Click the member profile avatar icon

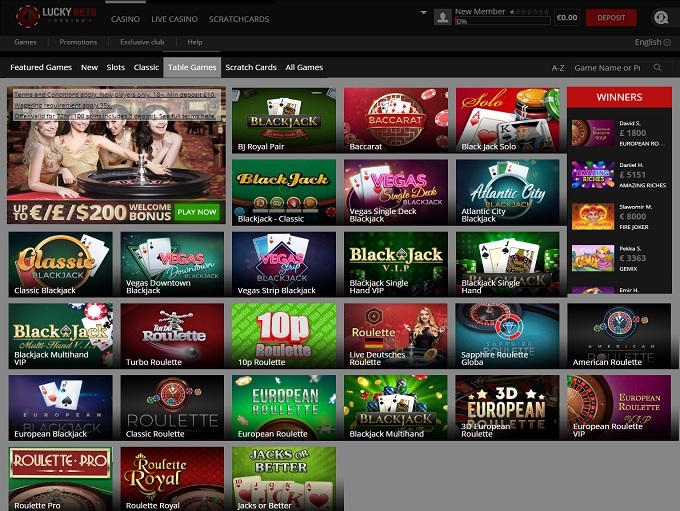[442, 17]
